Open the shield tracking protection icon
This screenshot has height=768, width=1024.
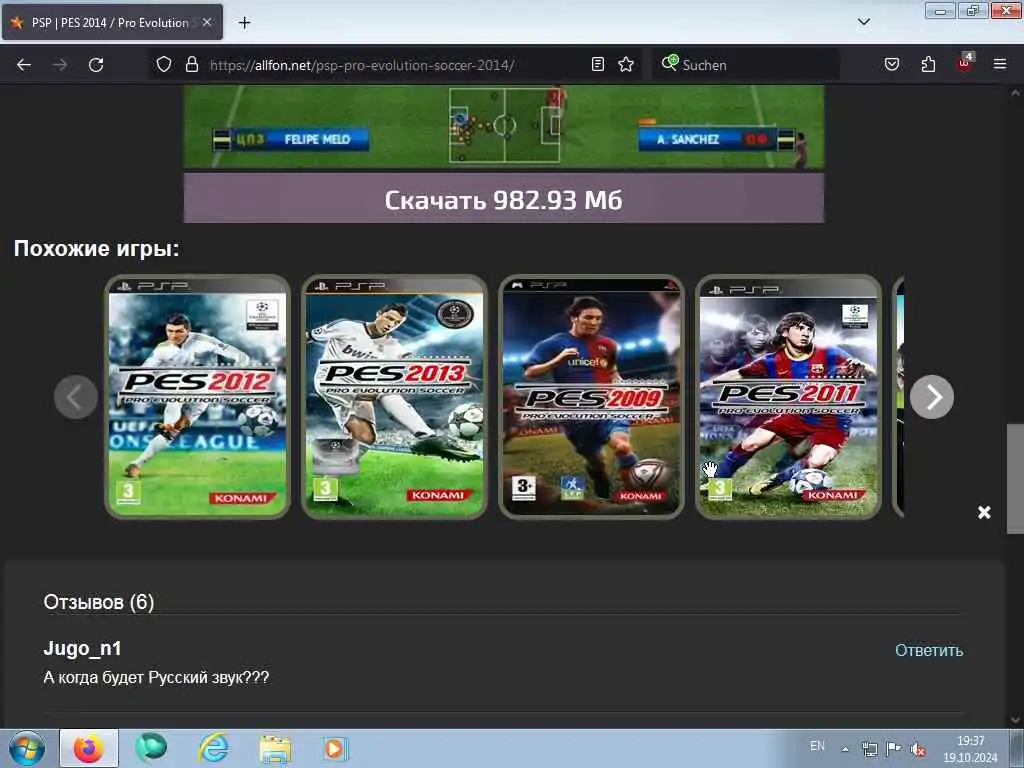tap(164, 65)
